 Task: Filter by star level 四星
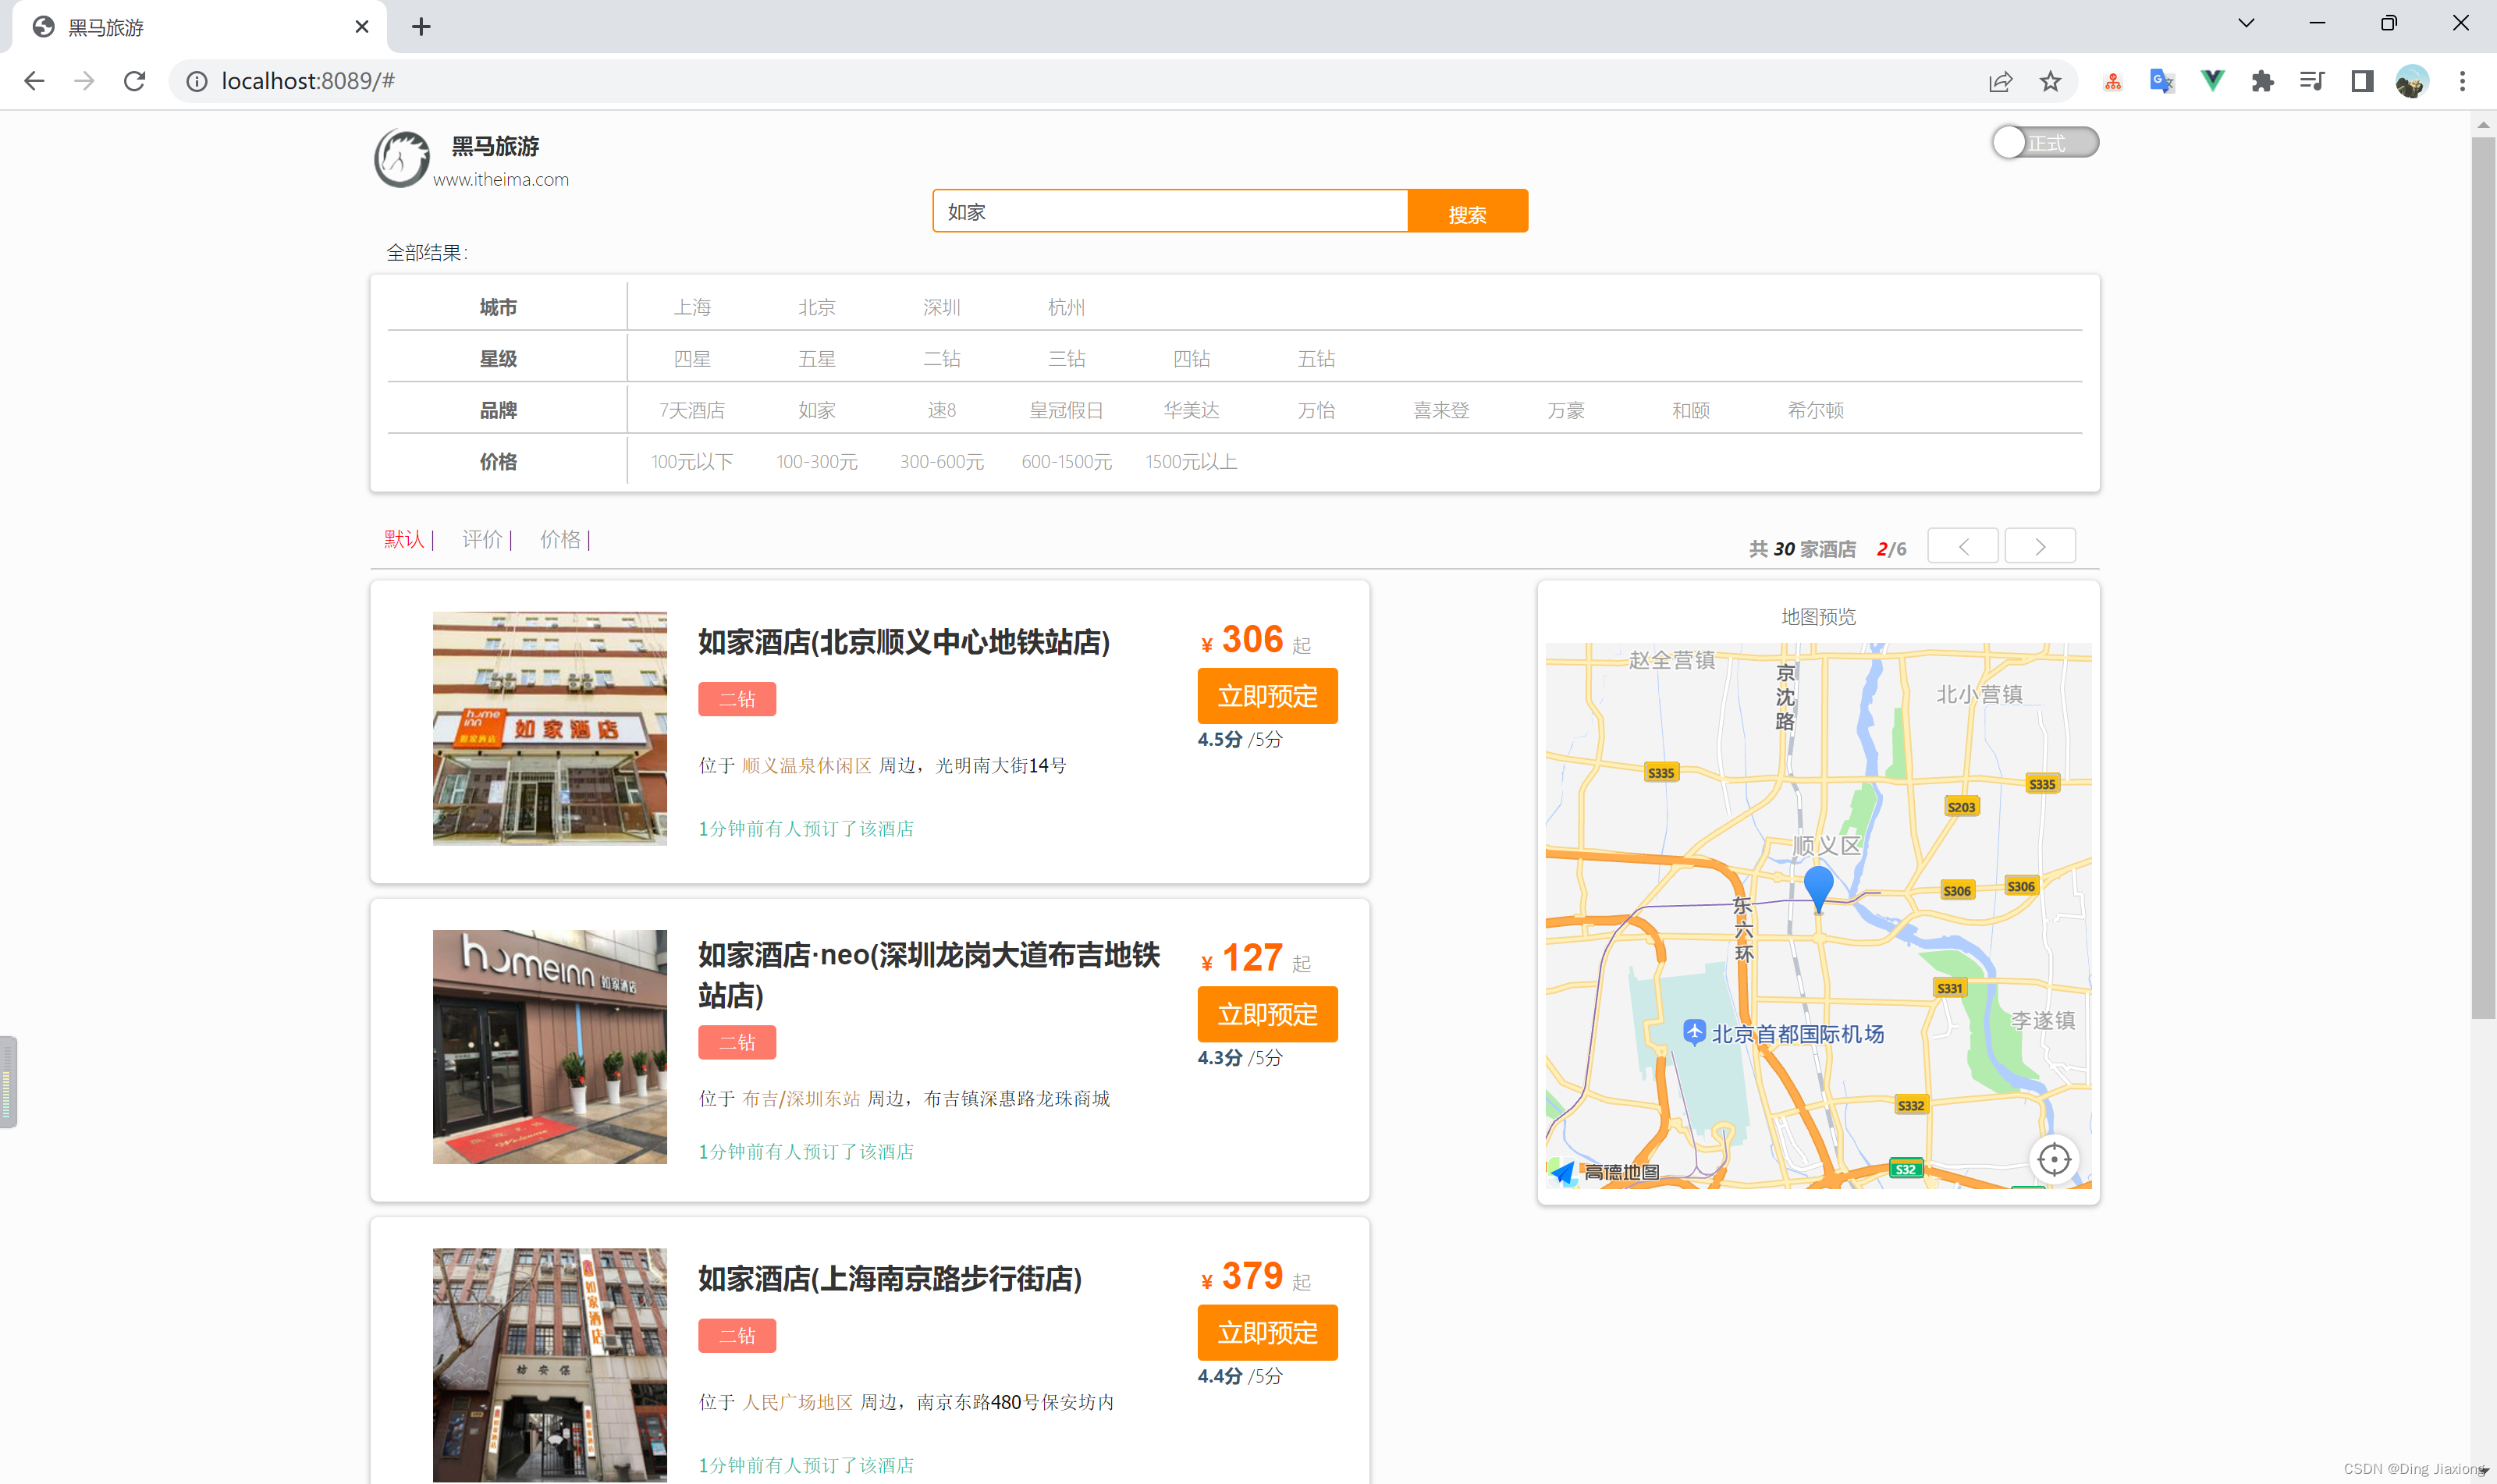pos(692,359)
